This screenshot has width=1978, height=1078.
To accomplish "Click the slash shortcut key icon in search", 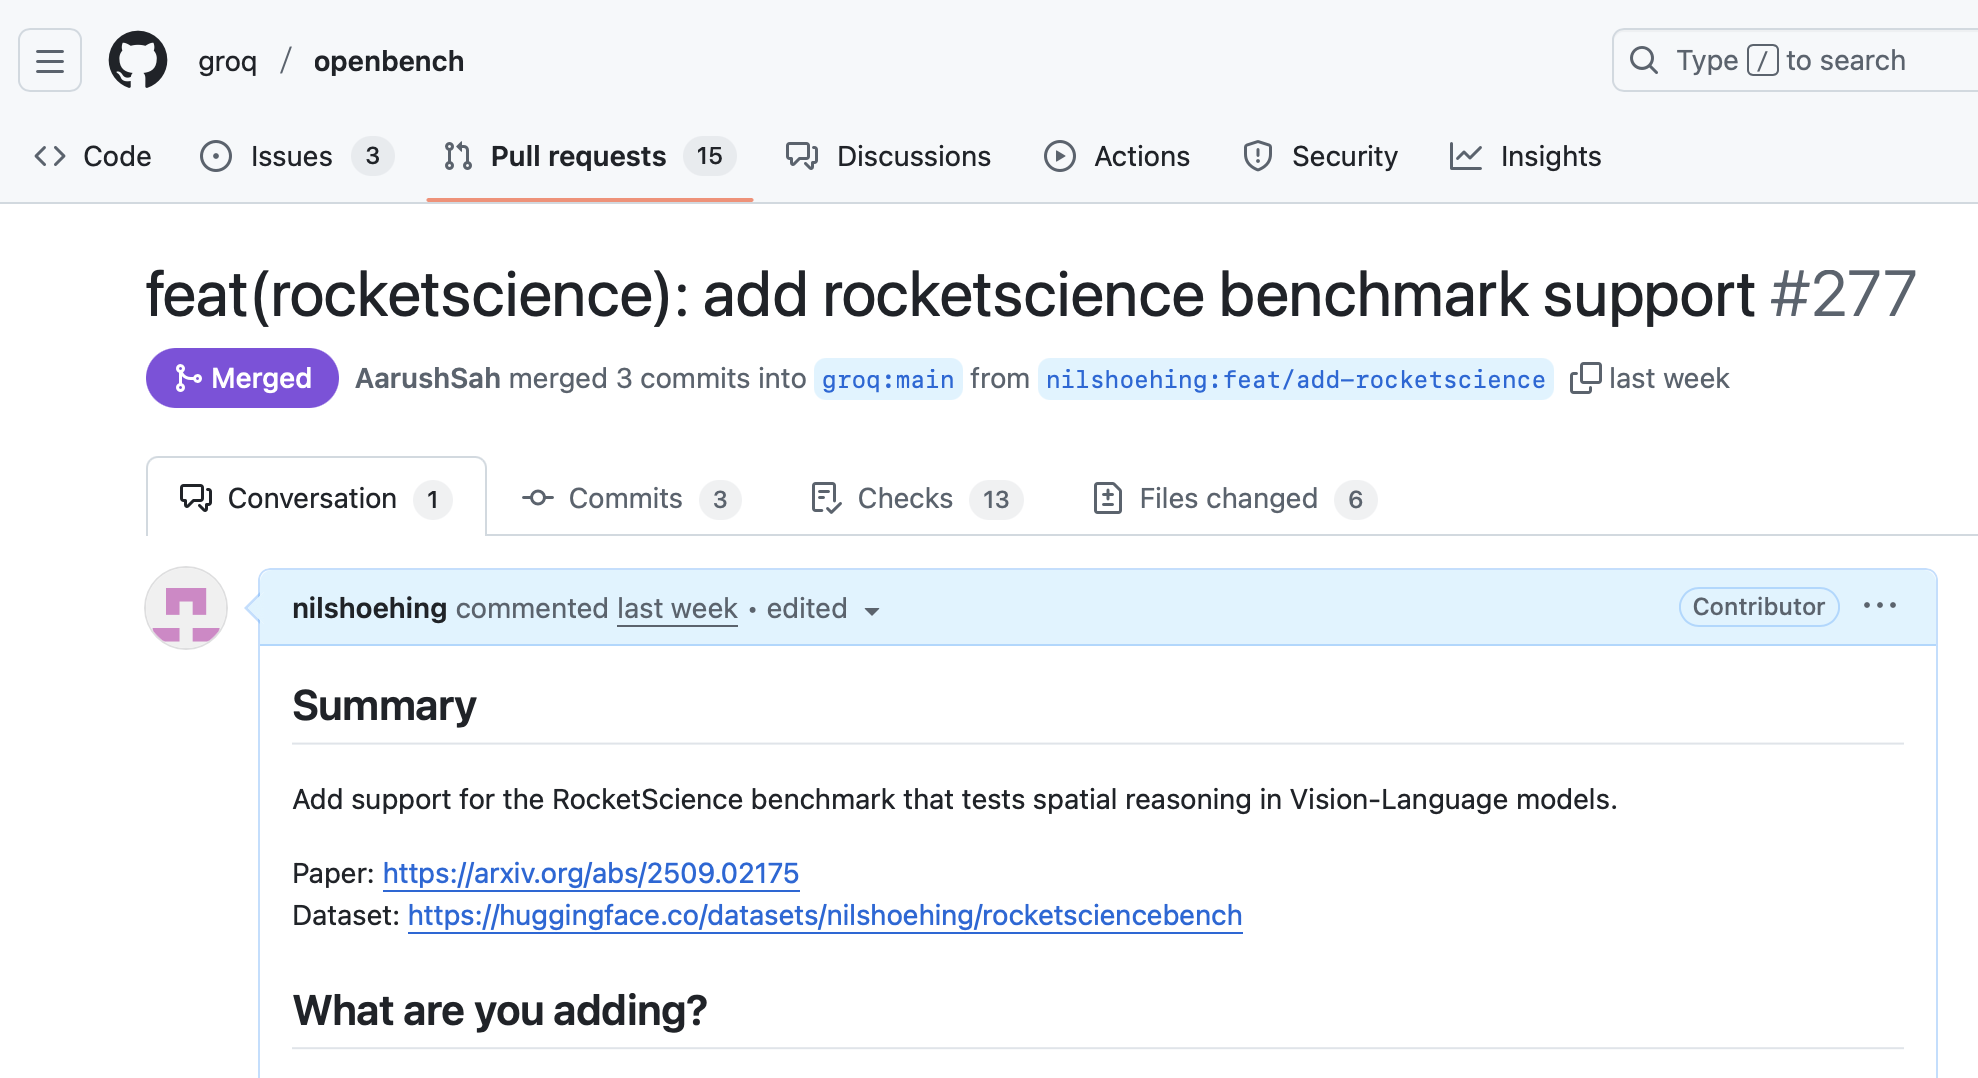I will [1762, 60].
